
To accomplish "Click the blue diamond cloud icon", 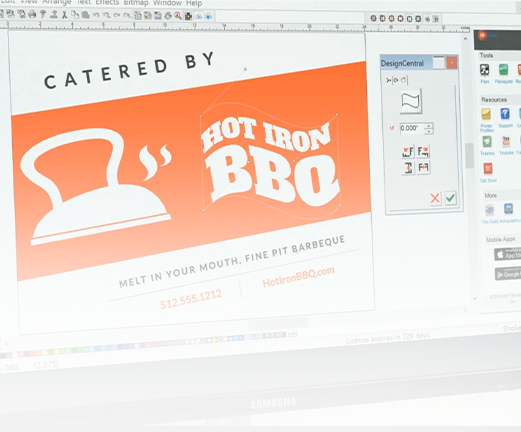I will (x=208, y=16).
